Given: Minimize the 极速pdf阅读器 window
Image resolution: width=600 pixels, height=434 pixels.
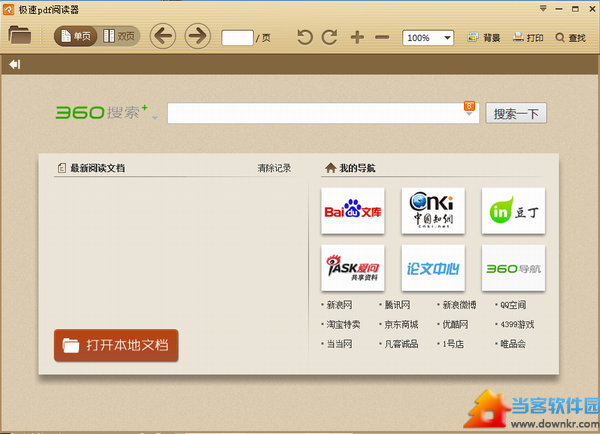Looking at the screenshot, I should (x=559, y=9).
